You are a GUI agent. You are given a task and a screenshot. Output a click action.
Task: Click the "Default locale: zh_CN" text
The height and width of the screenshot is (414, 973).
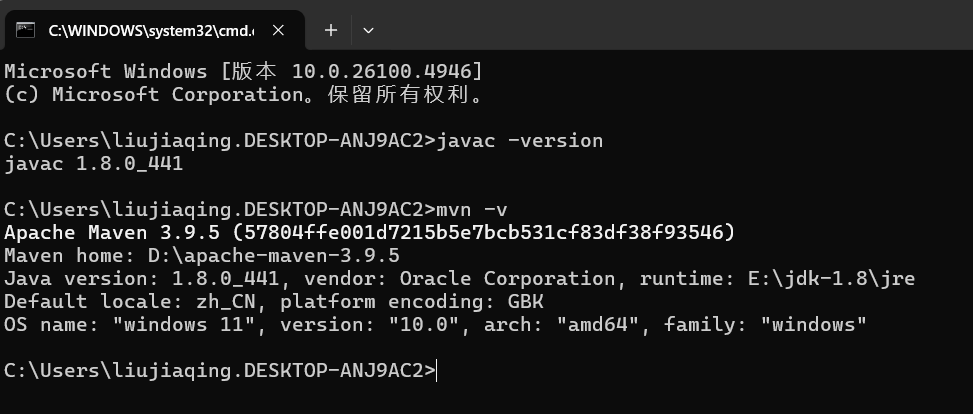pos(130,302)
